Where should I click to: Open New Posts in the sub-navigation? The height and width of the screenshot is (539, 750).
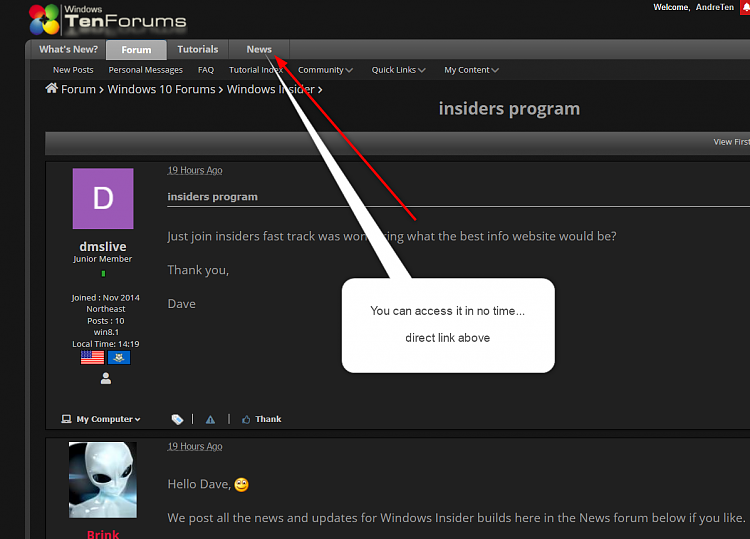click(73, 70)
